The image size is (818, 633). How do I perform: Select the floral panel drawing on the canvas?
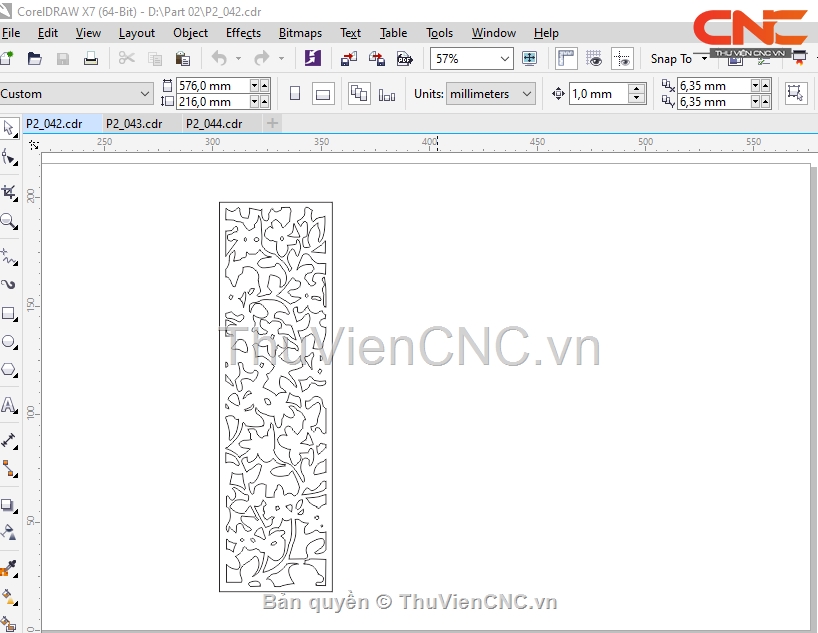pyautogui.click(x=276, y=397)
